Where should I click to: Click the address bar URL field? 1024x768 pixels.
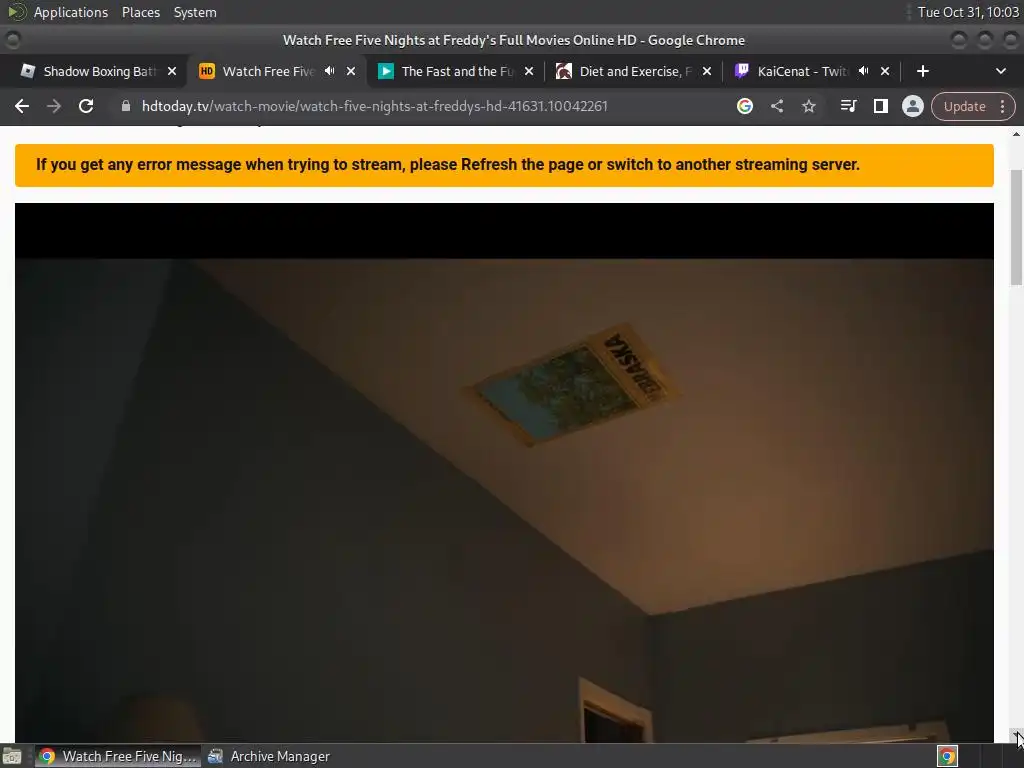pyautogui.click(x=375, y=106)
